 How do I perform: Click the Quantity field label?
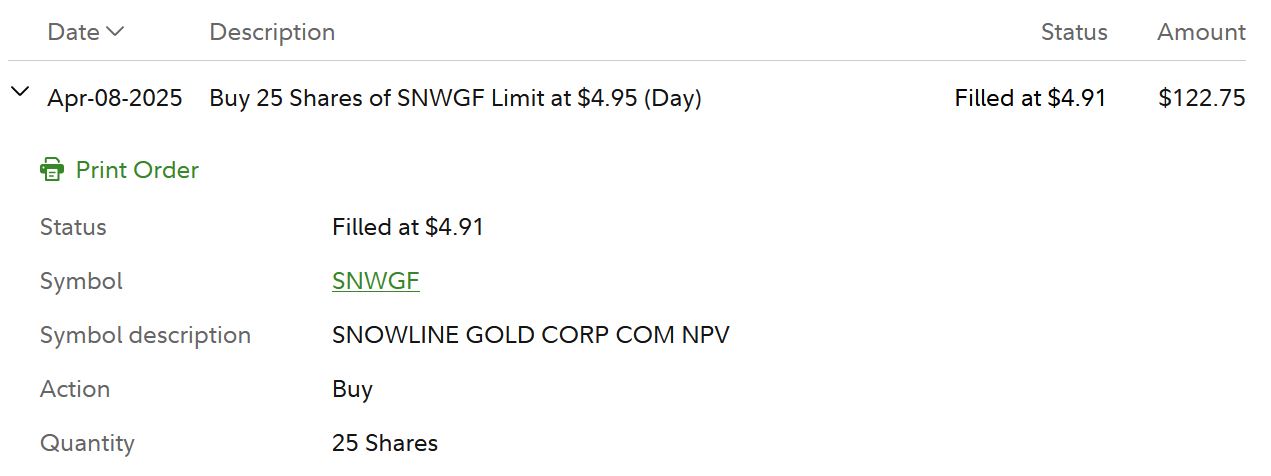click(87, 443)
